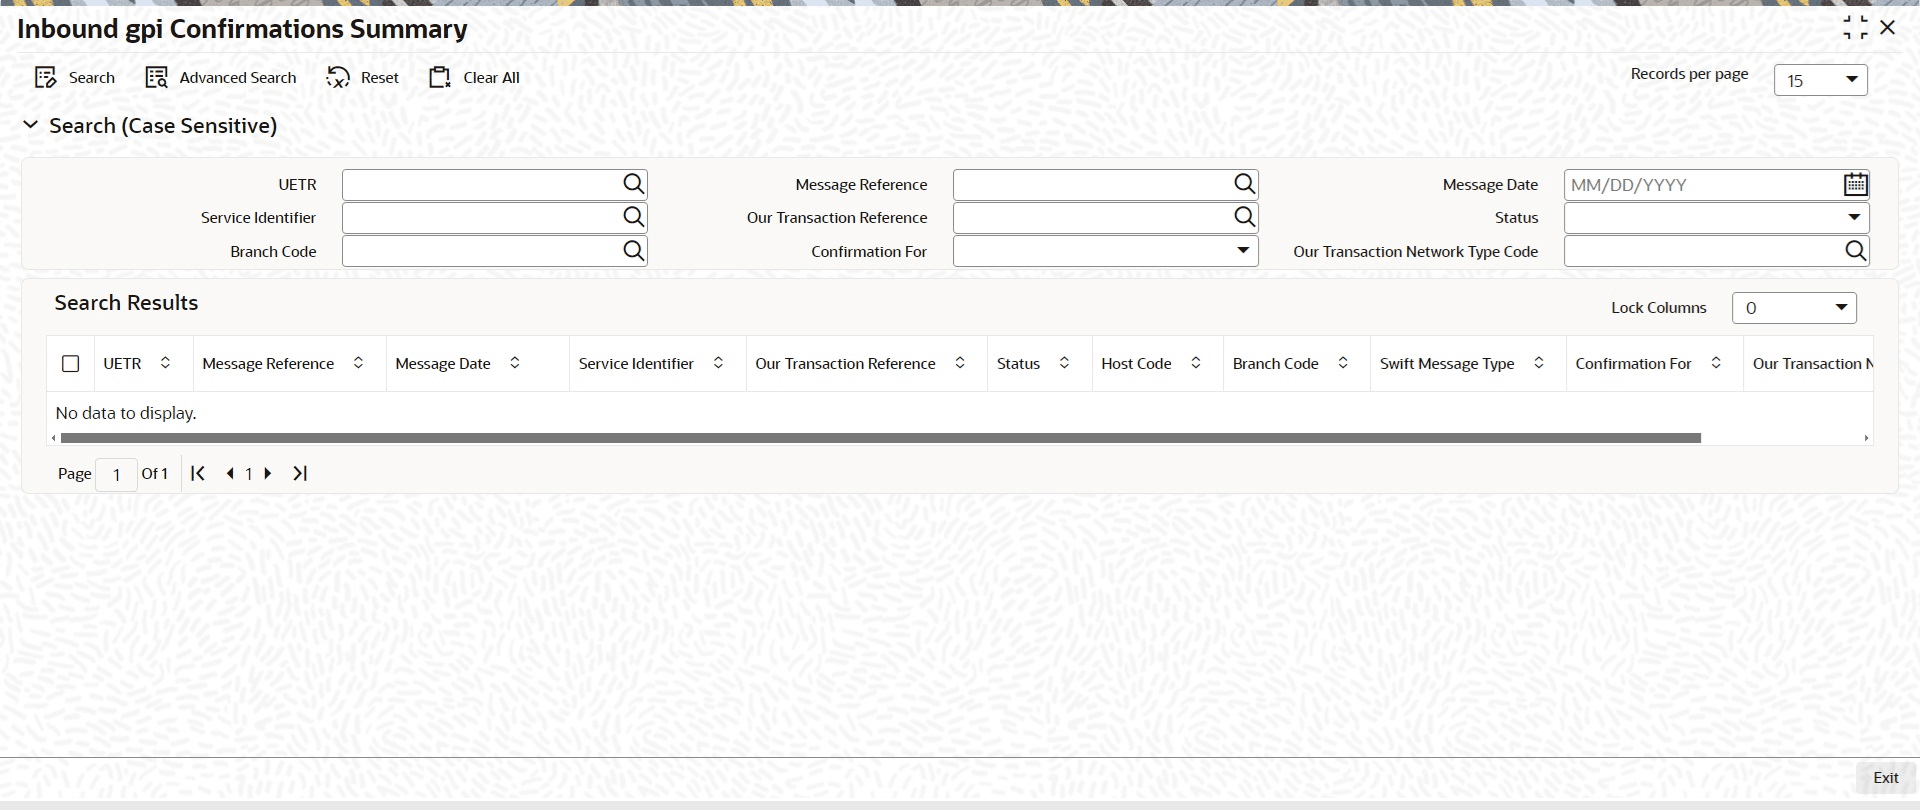The height and width of the screenshot is (810, 1920).
Task: Close the Inbound gpi Confirmations Summary screen
Action: [x=1888, y=28]
